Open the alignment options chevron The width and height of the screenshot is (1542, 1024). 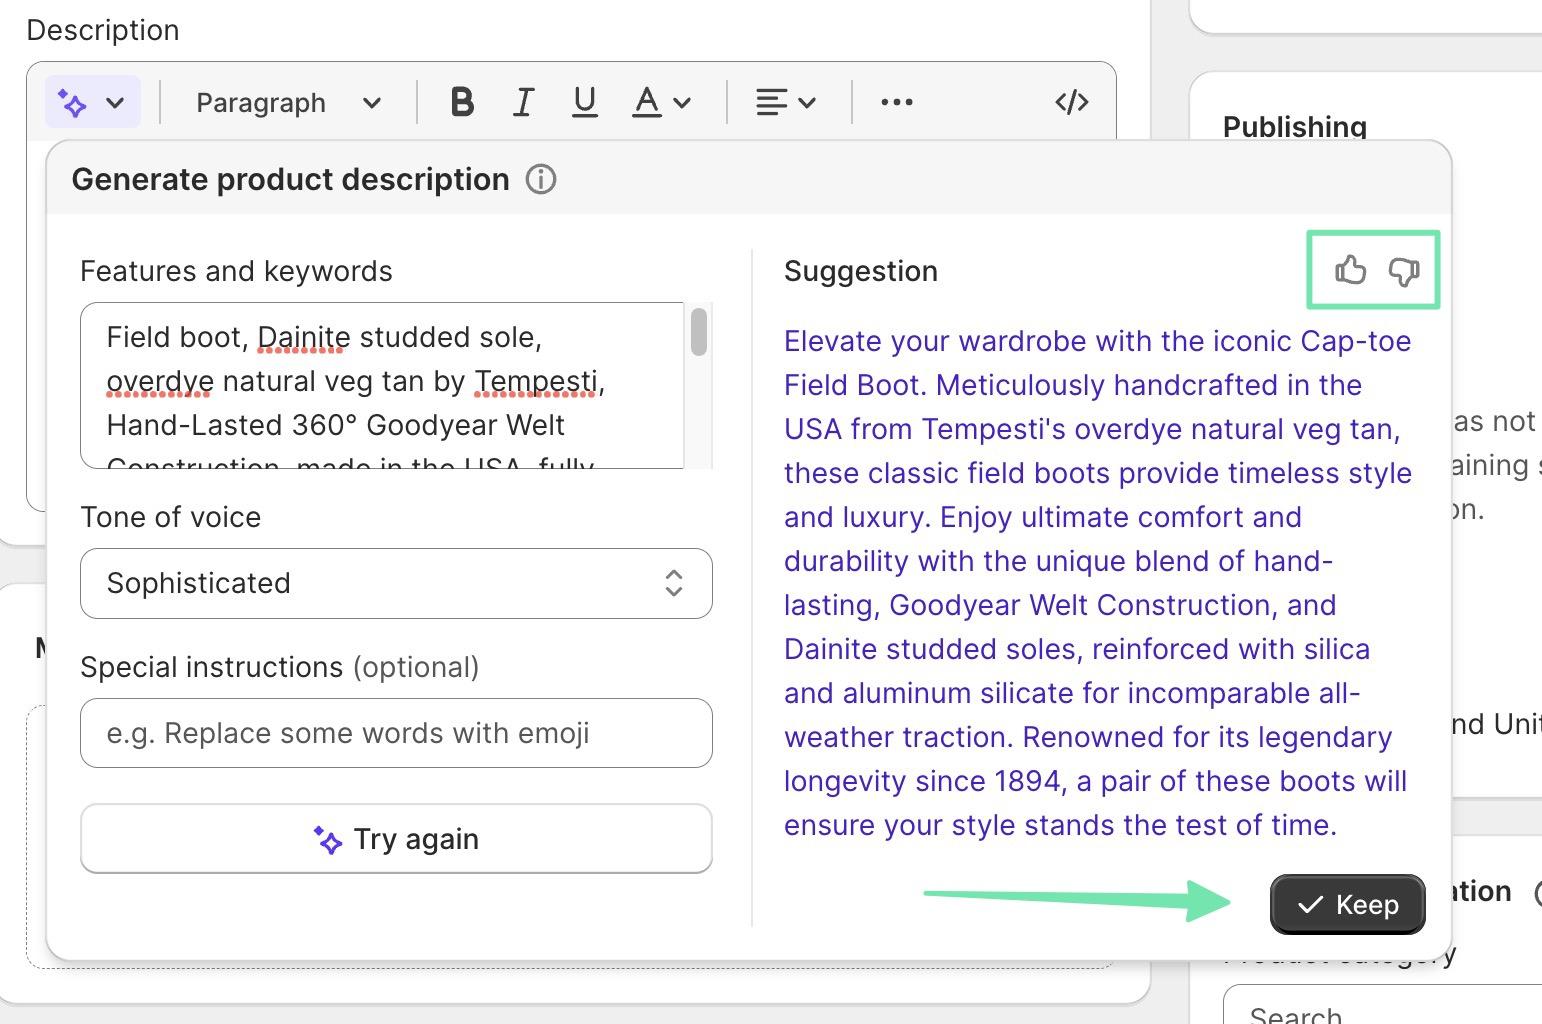click(806, 101)
